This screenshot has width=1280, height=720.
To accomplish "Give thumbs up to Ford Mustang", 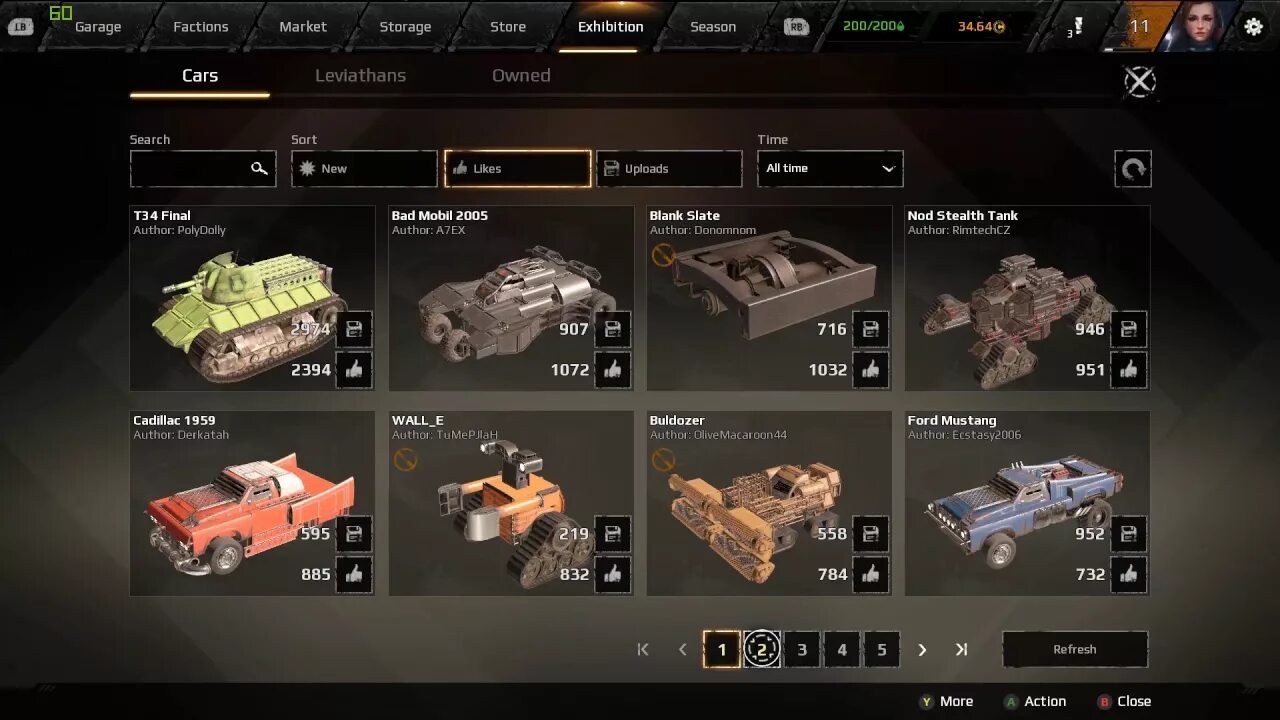I will (1128, 575).
